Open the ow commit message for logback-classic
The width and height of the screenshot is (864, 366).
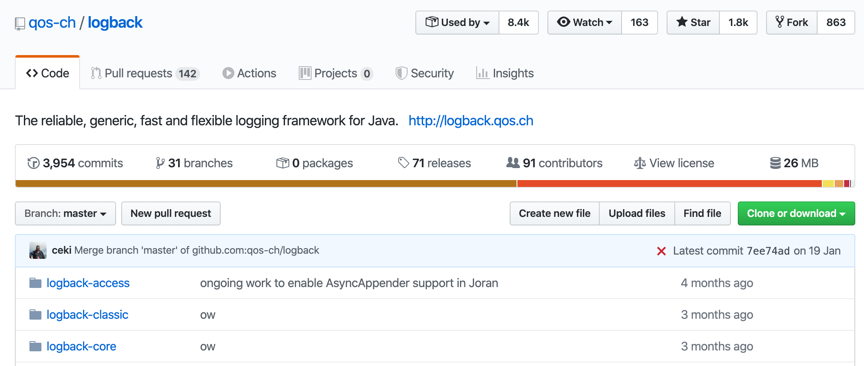click(x=208, y=315)
